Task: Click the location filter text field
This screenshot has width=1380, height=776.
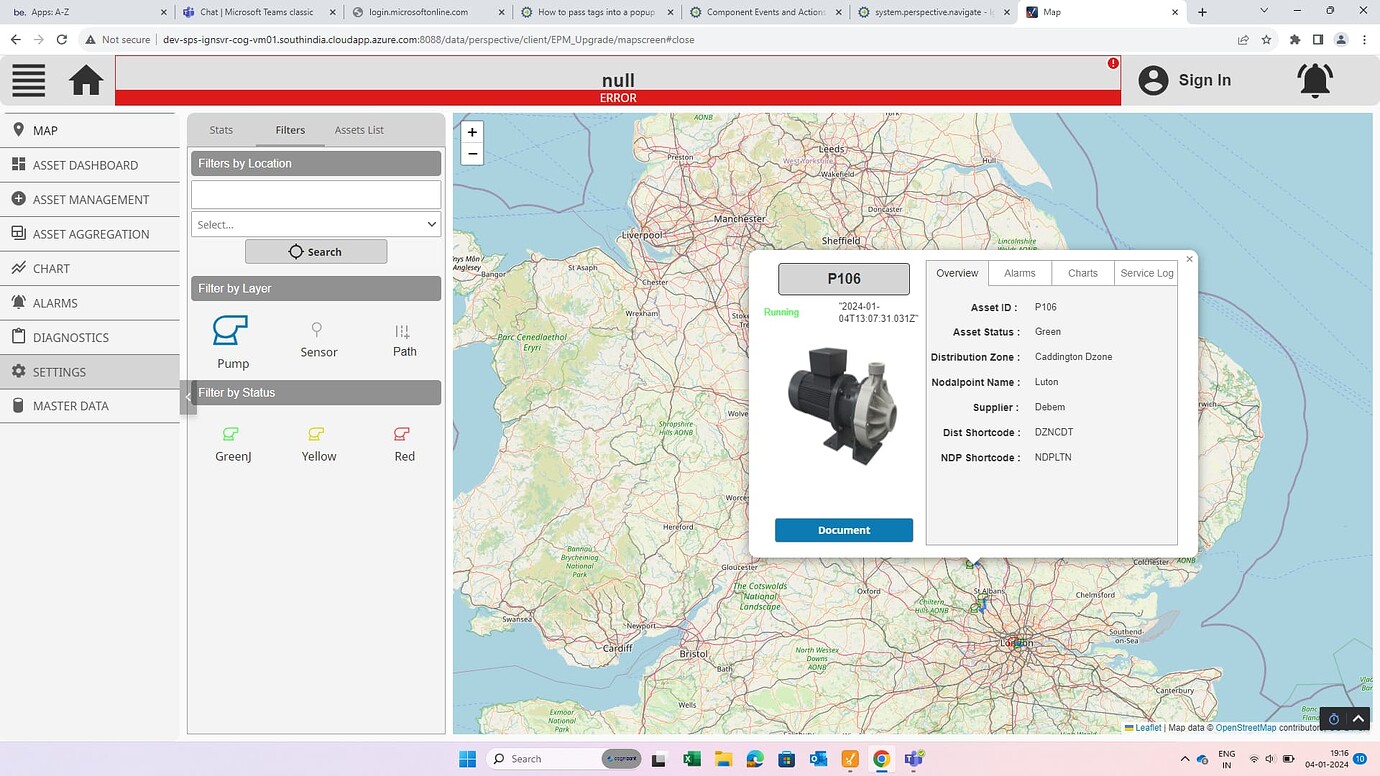Action: (x=316, y=194)
